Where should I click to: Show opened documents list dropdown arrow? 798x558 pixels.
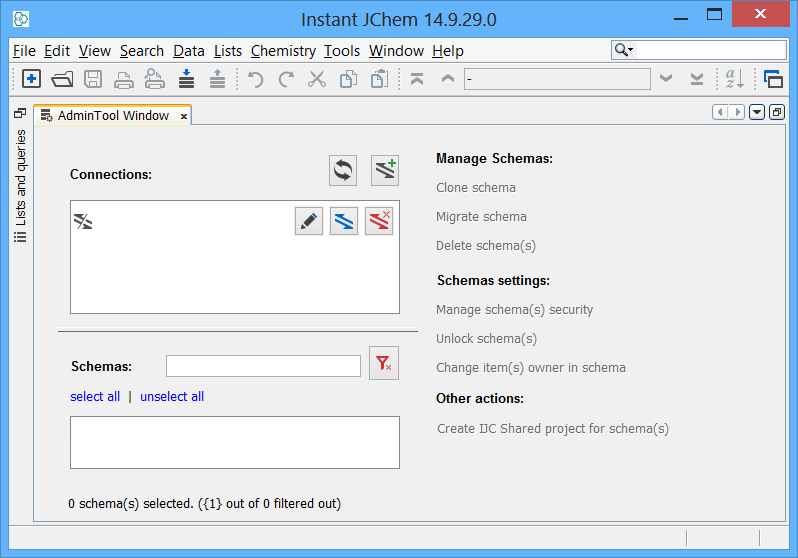[x=757, y=112]
